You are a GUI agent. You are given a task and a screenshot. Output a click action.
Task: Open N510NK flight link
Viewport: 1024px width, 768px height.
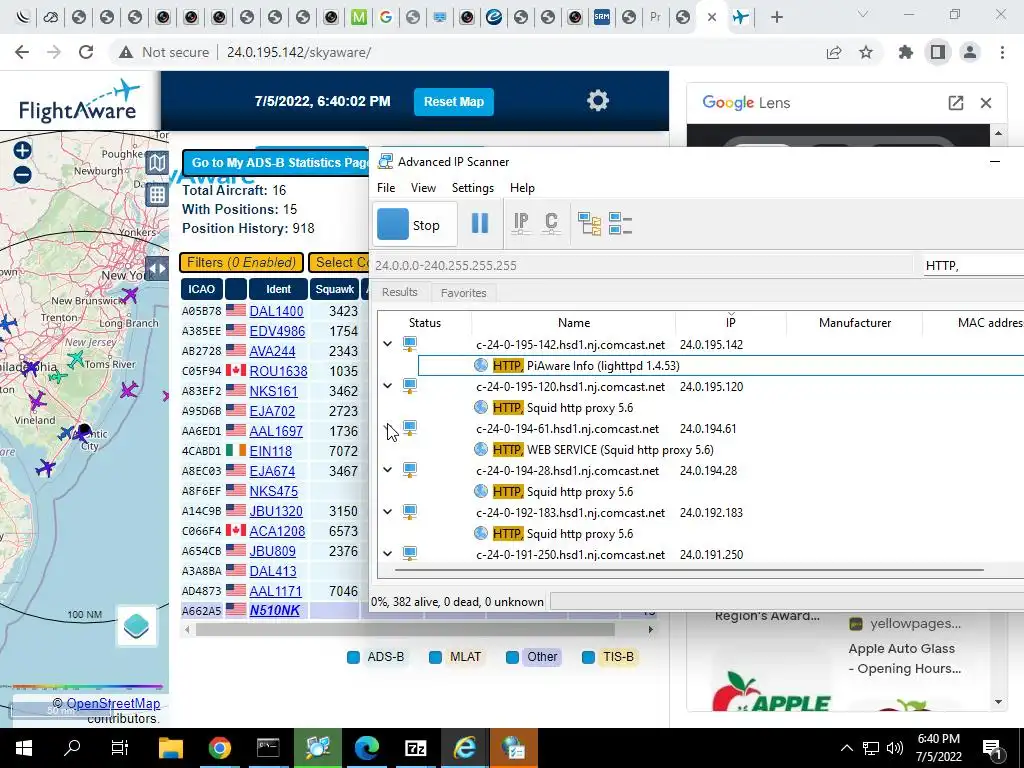[x=274, y=611]
